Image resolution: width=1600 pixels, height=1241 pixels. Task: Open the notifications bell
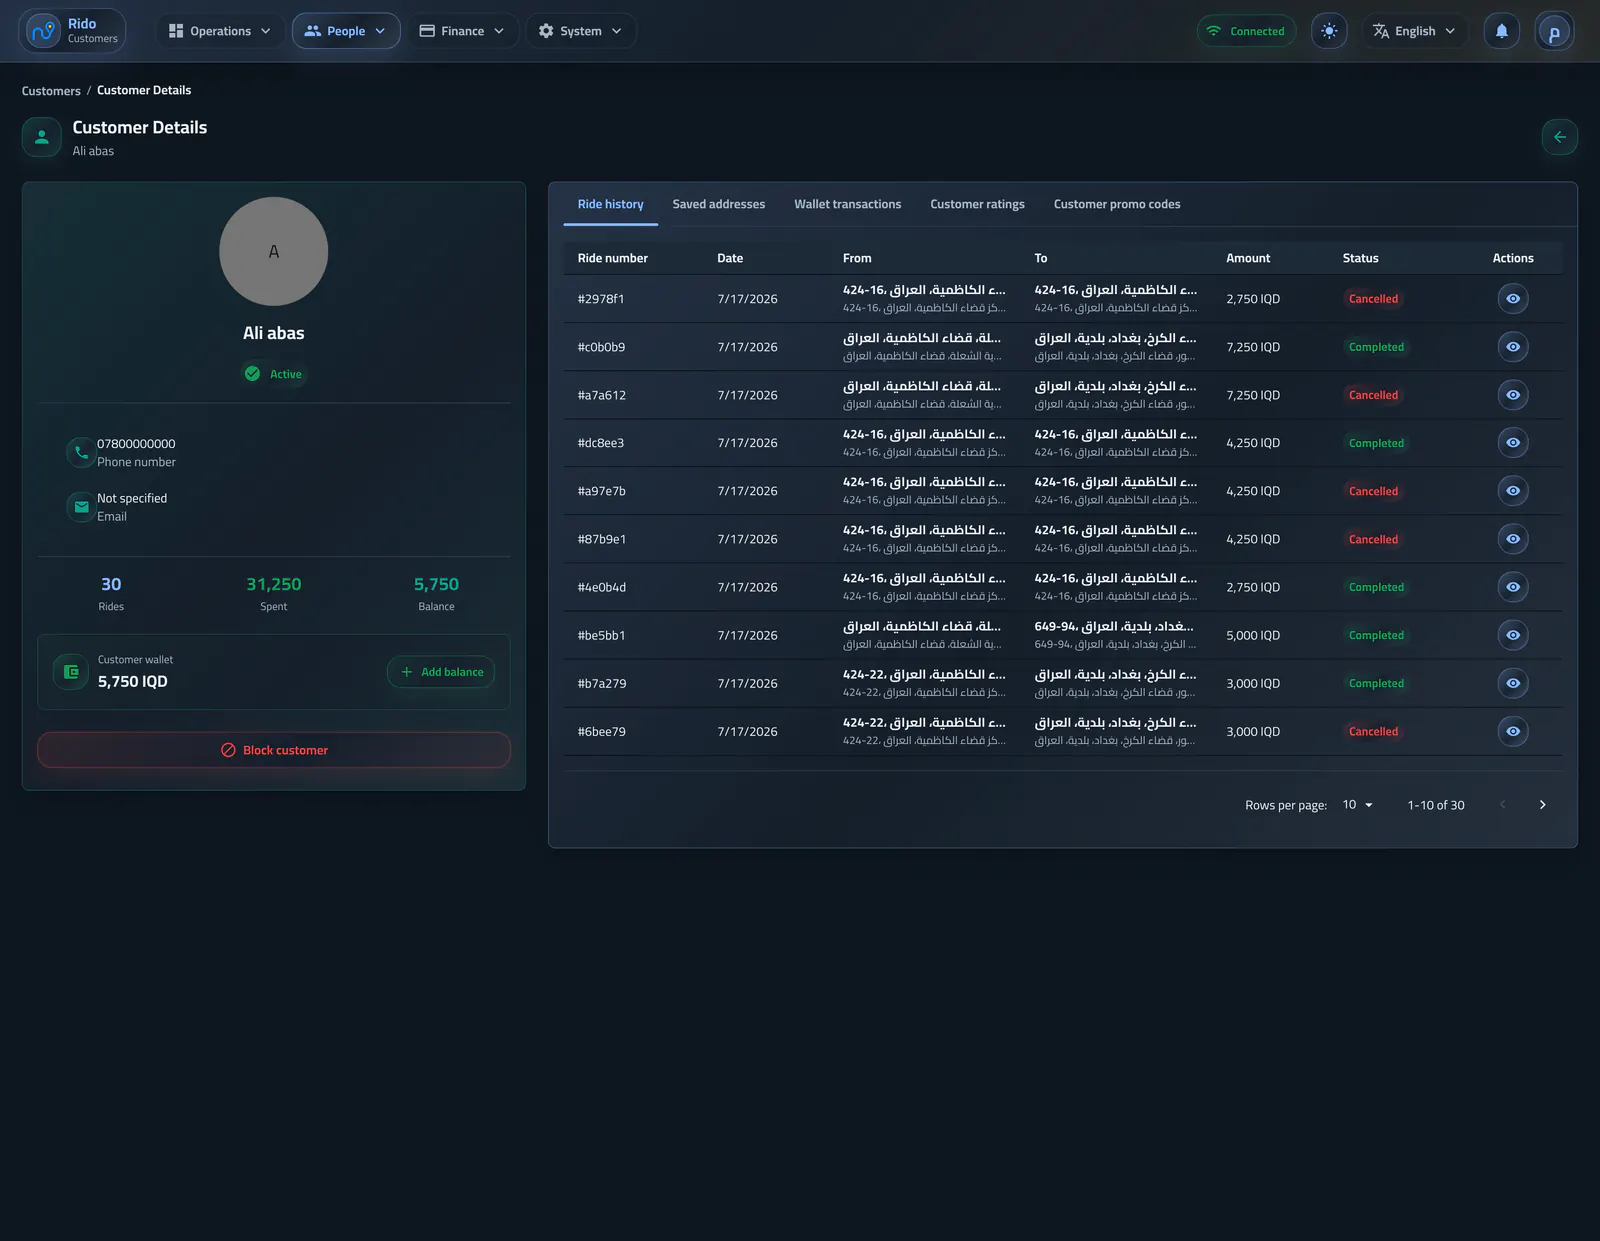tap(1501, 31)
